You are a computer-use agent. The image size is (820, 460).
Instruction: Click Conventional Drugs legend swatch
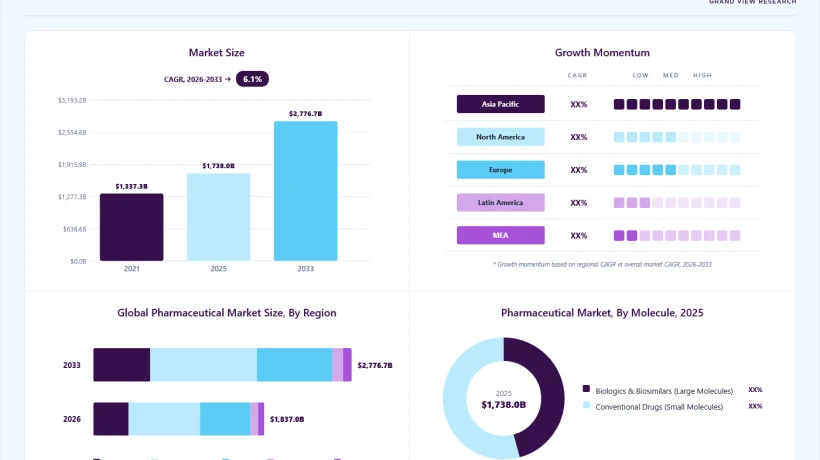(586, 405)
